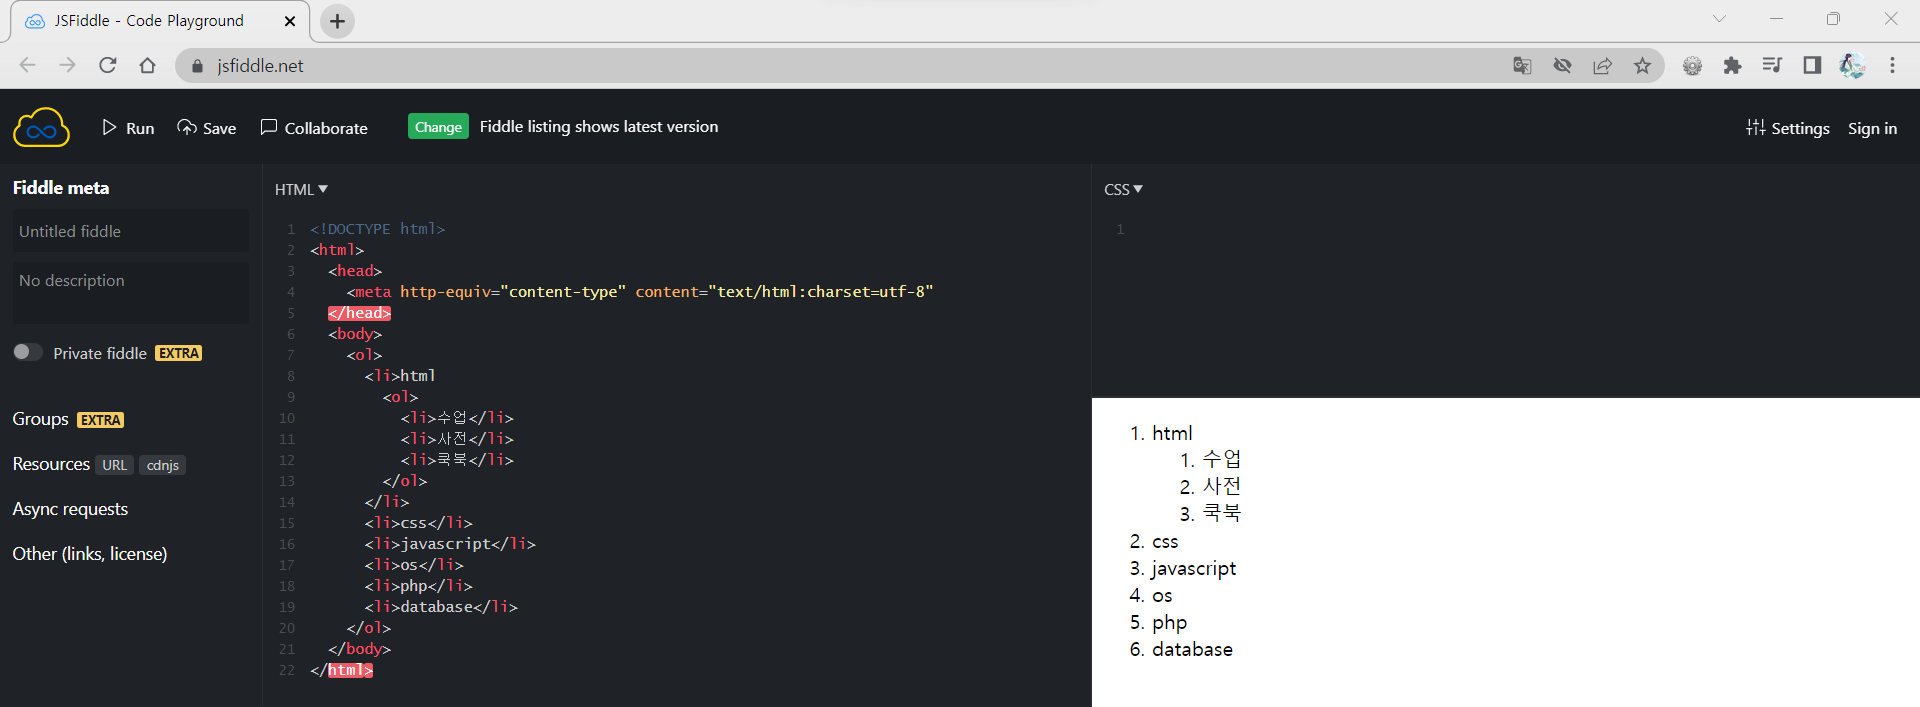1920x707 pixels.
Task: Click the Settings sliders icon
Action: 1756,127
